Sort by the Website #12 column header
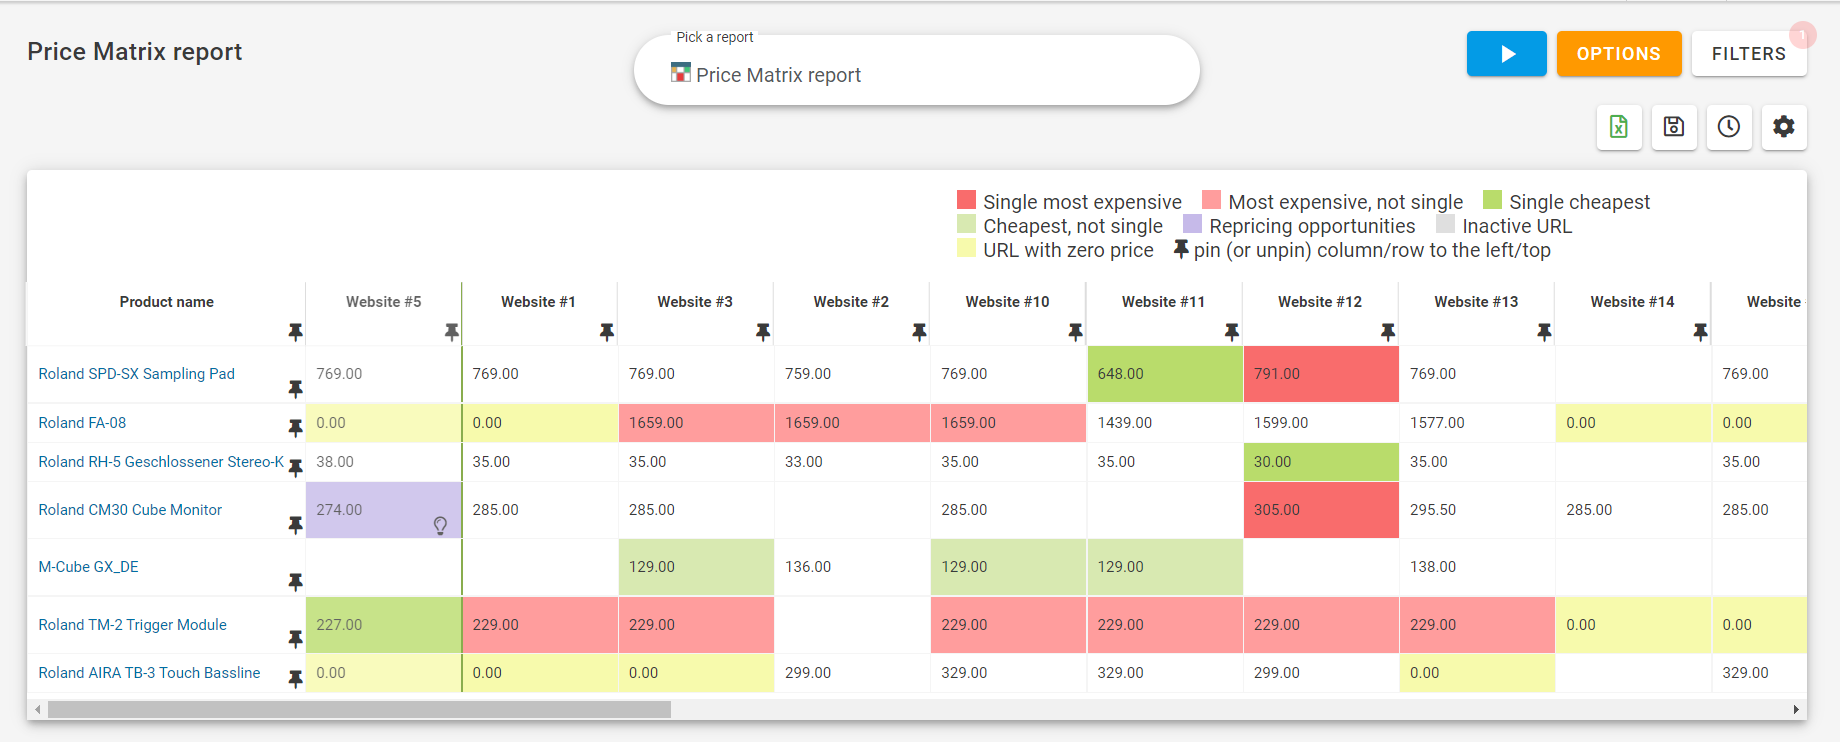Screen dimensions: 1840x742 [x=1320, y=302]
